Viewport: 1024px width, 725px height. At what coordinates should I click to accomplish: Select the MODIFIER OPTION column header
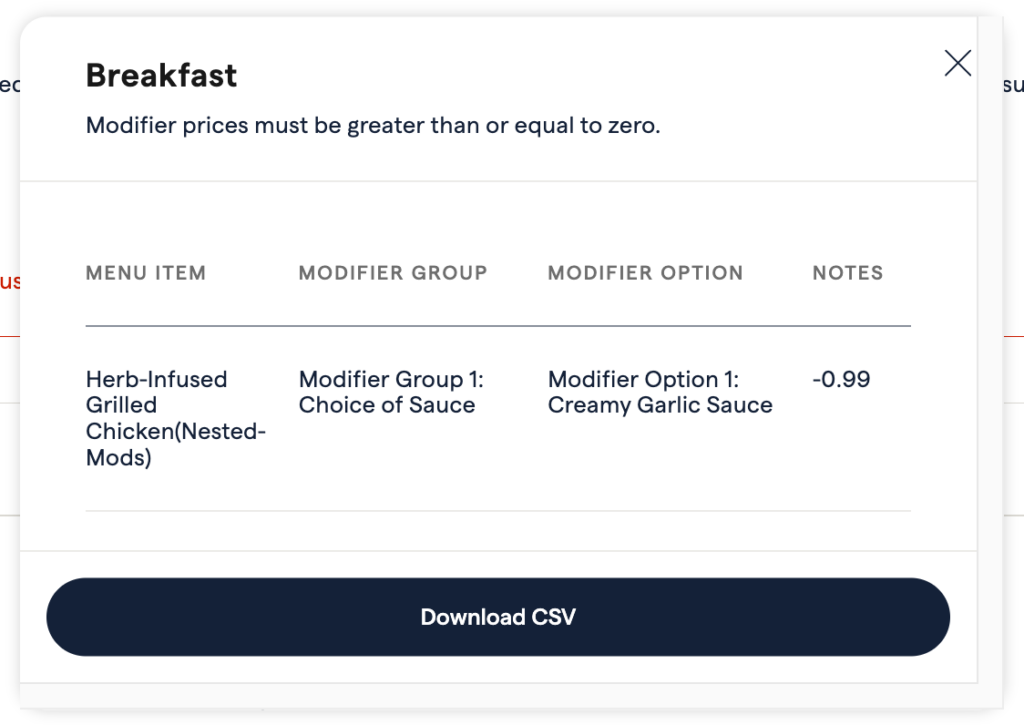[645, 273]
